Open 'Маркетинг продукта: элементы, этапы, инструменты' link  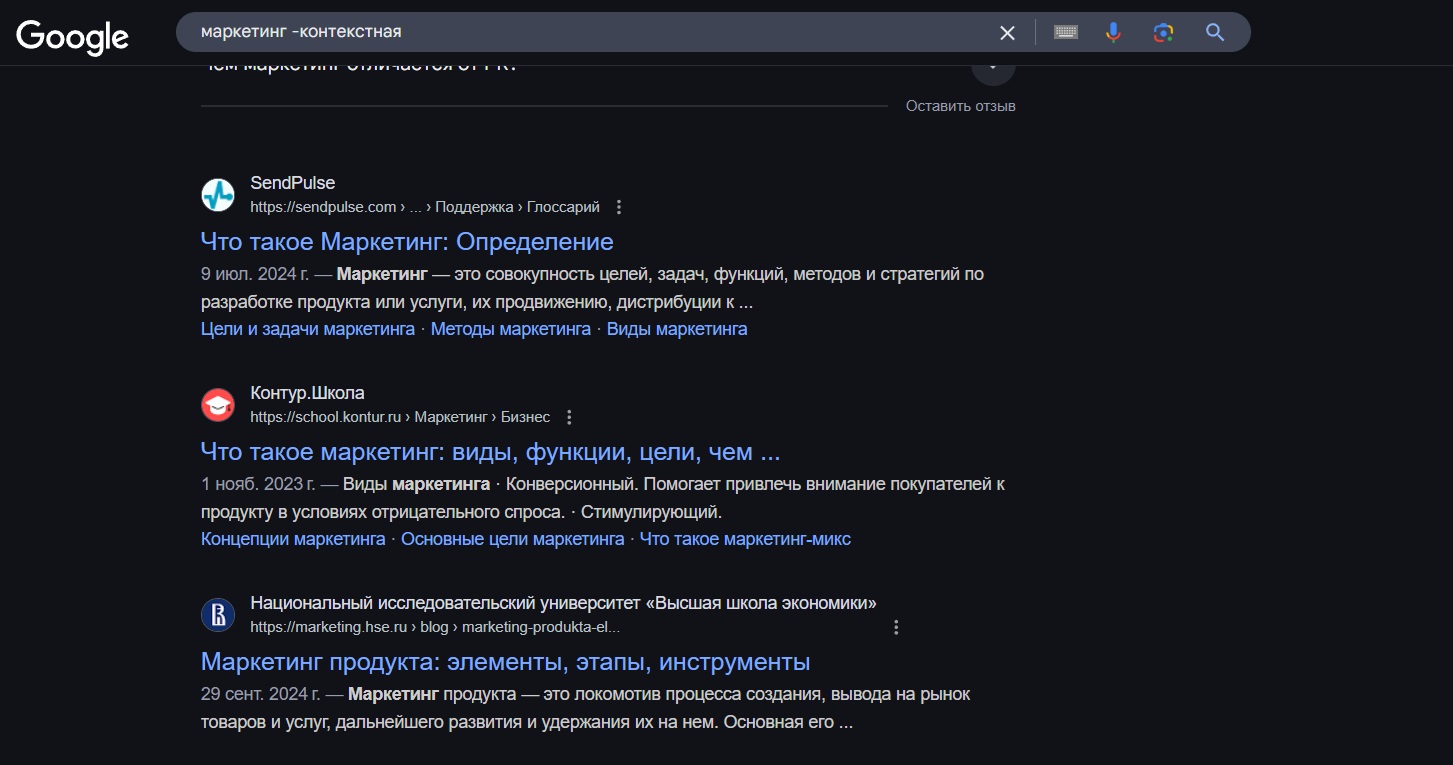click(505, 662)
